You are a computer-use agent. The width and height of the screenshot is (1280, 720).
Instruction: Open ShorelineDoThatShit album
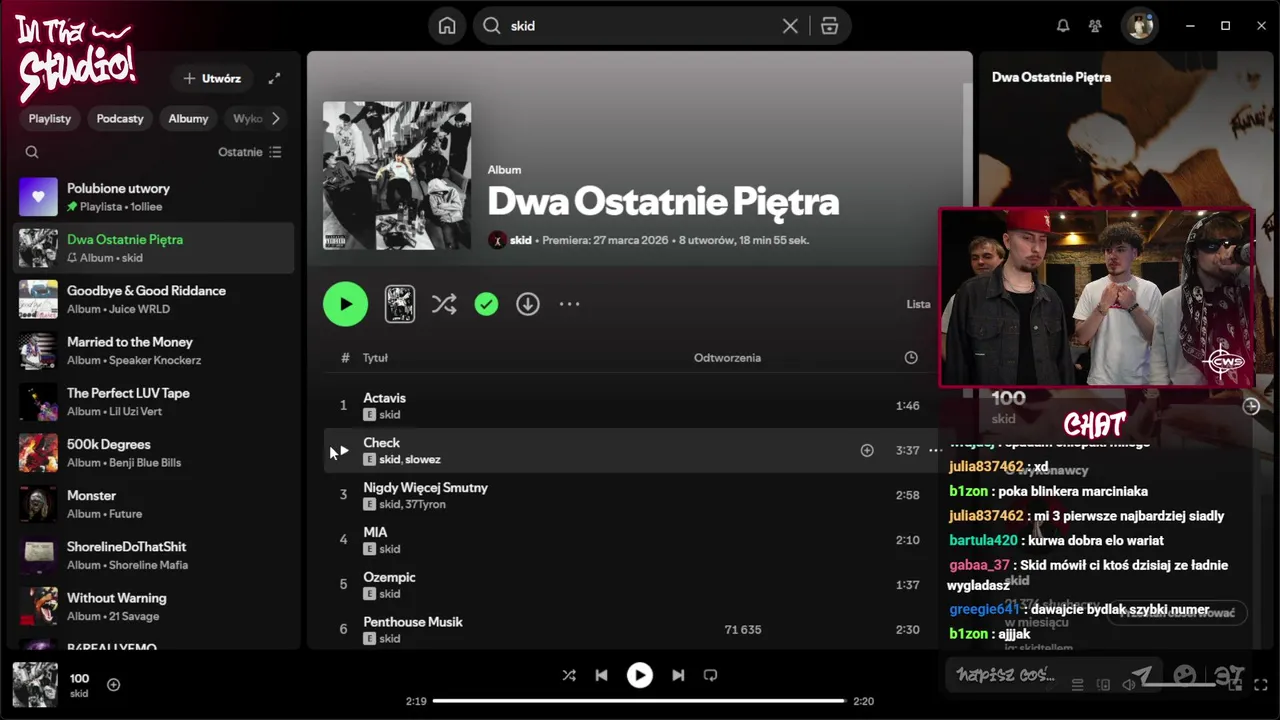154,555
